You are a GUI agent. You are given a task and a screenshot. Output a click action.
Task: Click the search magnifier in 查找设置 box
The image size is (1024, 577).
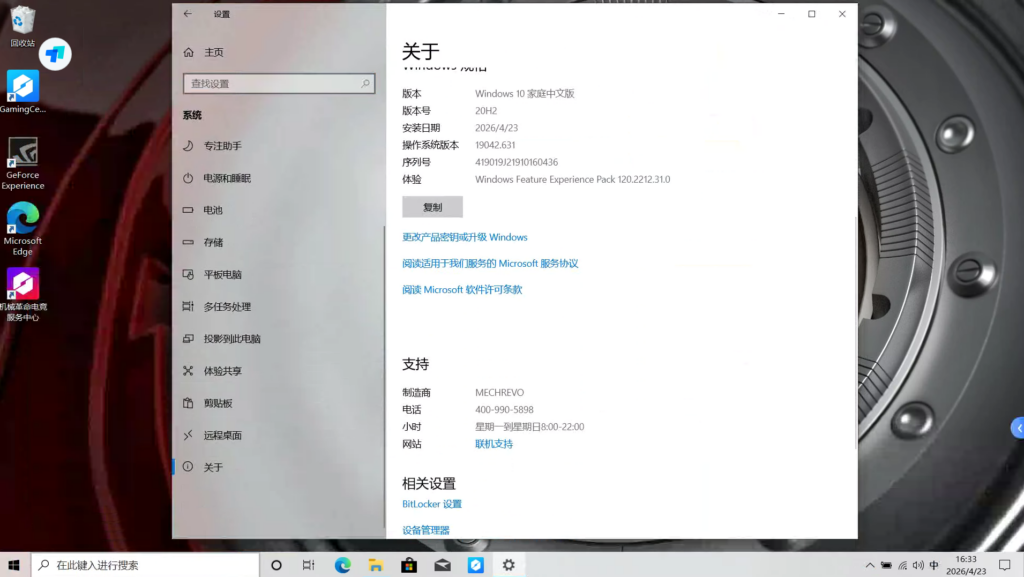point(365,84)
